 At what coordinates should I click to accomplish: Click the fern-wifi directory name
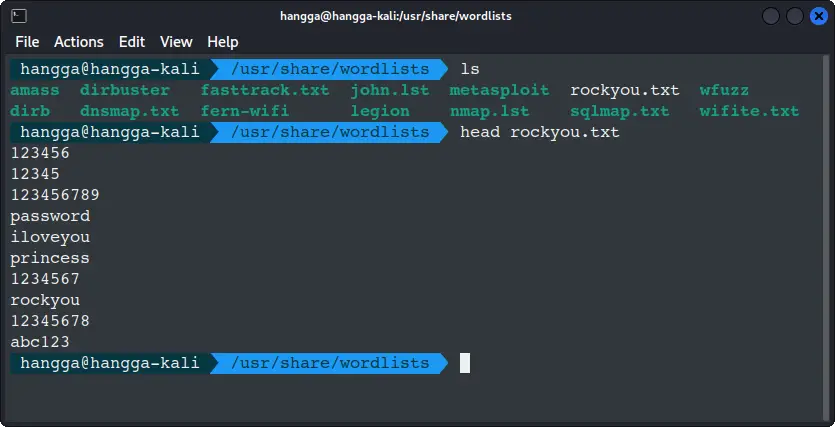pyautogui.click(x=244, y=111)
